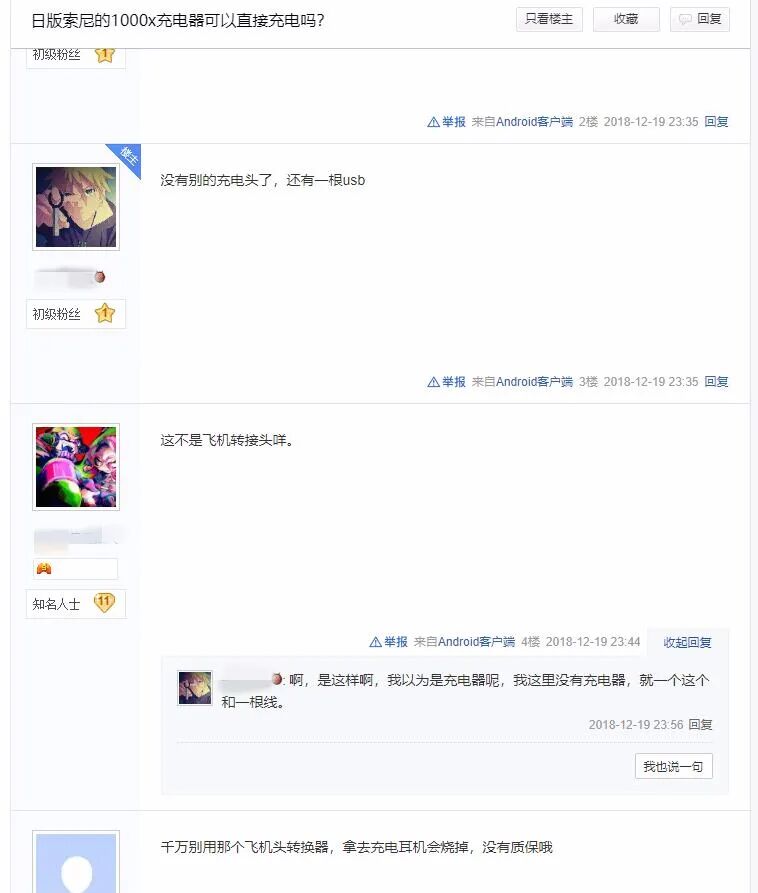The height and width of the screenshot is (893, 758).
Task: Open the colorful avatar on 4楼
Action: tap(76, 467)
